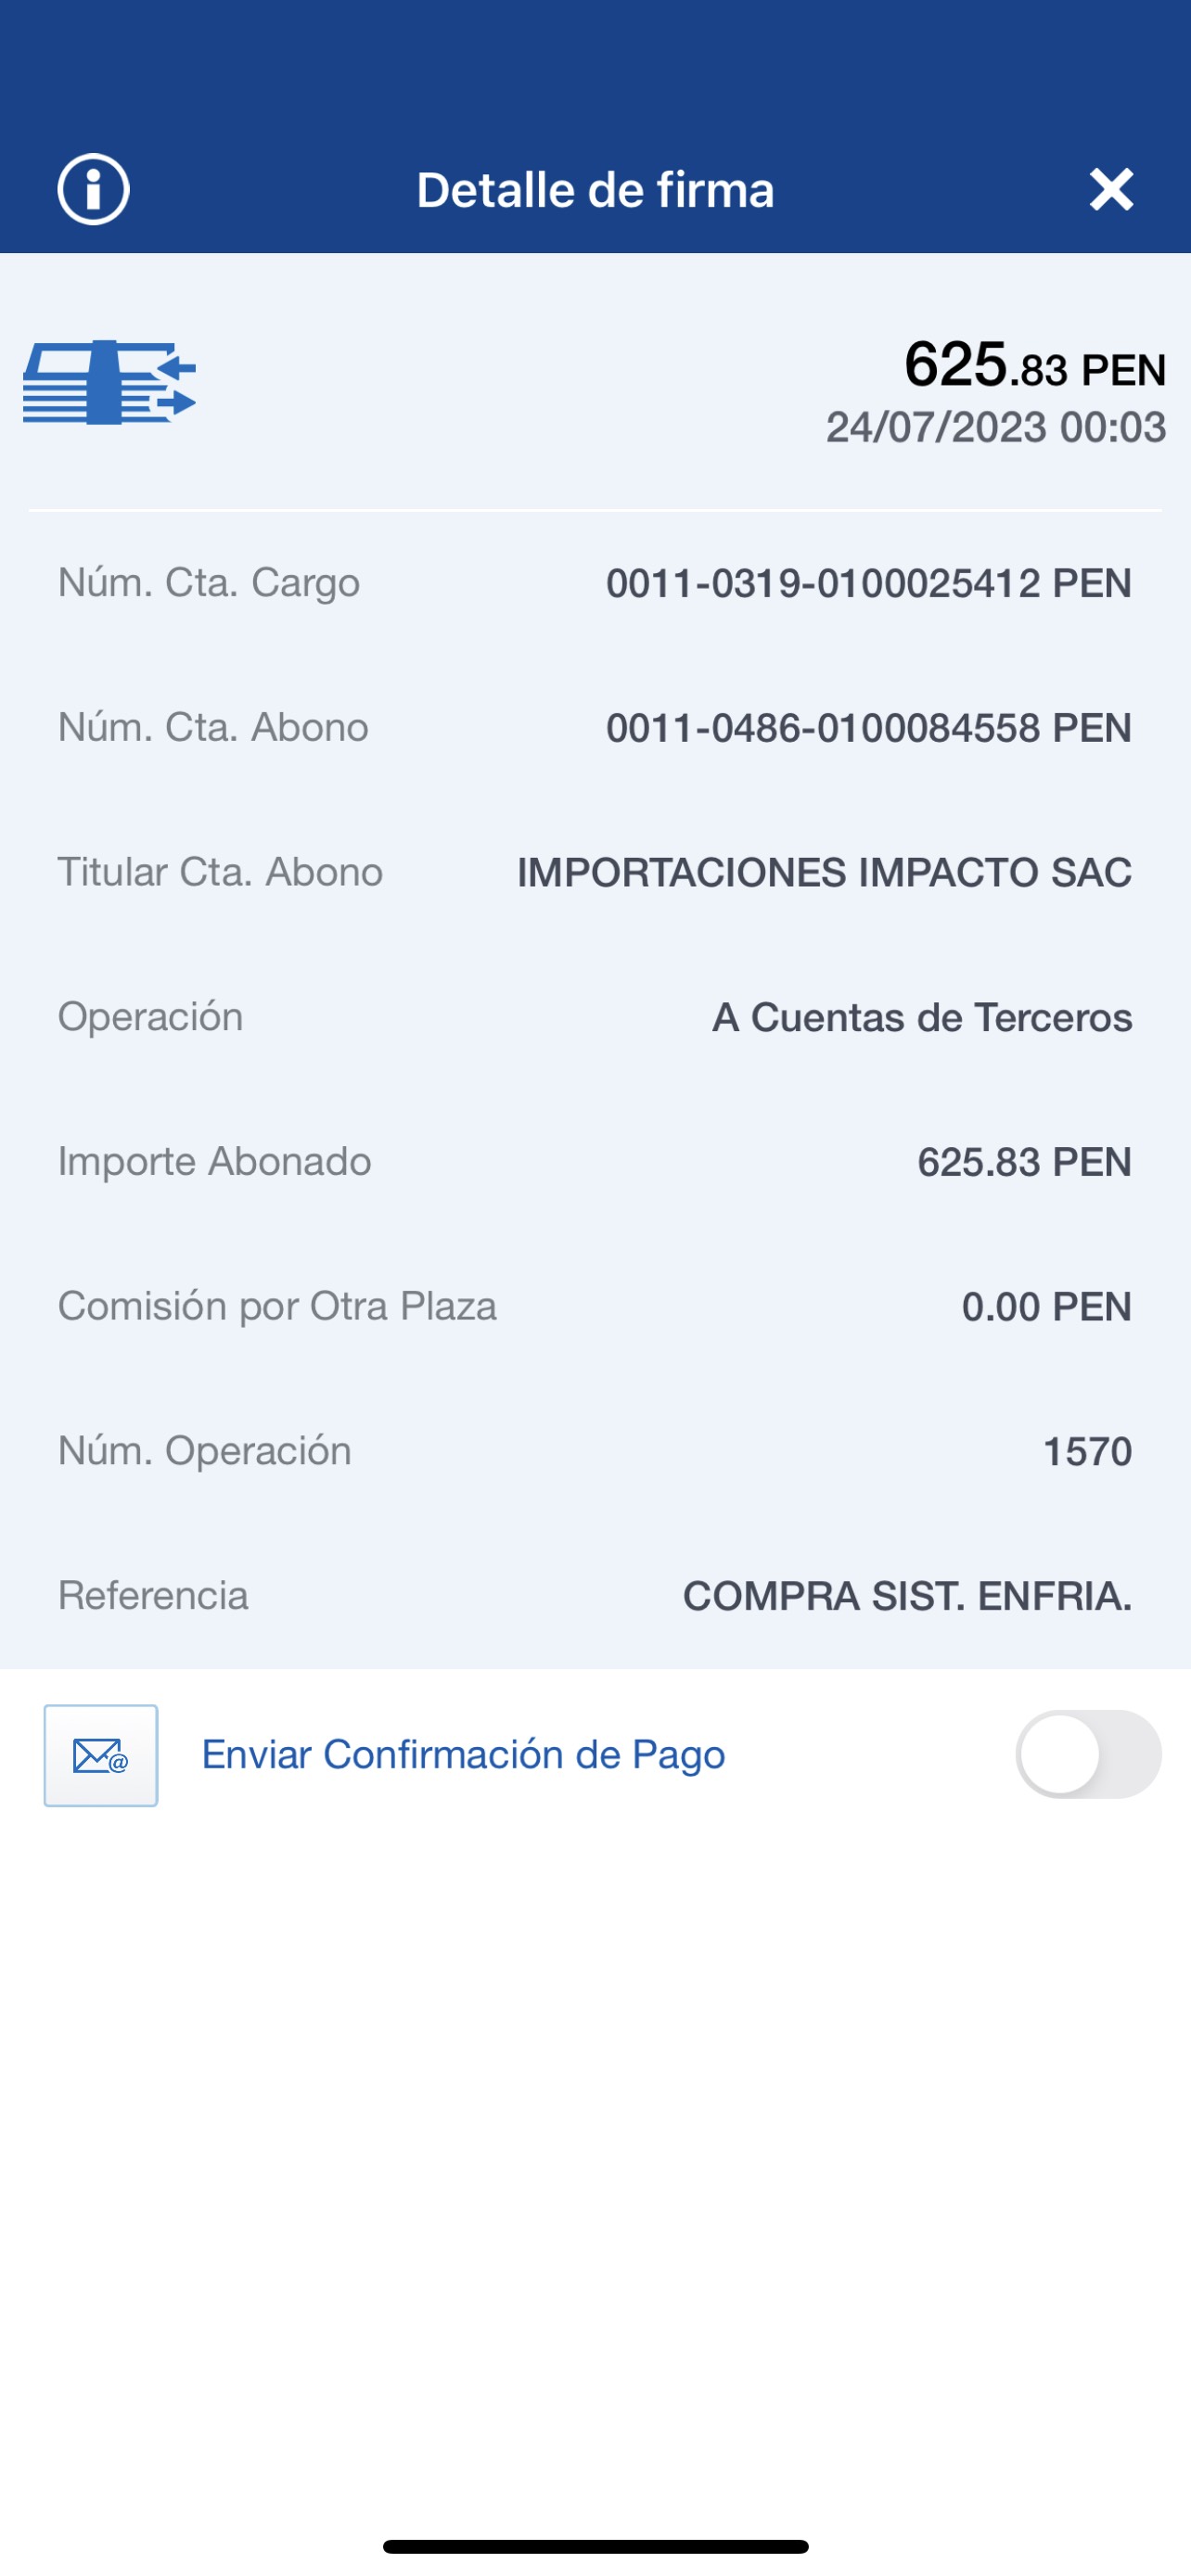The width and height of the screenshot is (1191, 2576).
Task: Tap operation number 1570
Action: [x=1087, y=1451]
